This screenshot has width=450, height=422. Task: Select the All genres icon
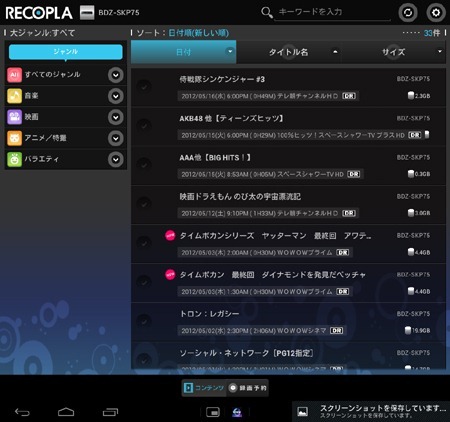point(14,75)
